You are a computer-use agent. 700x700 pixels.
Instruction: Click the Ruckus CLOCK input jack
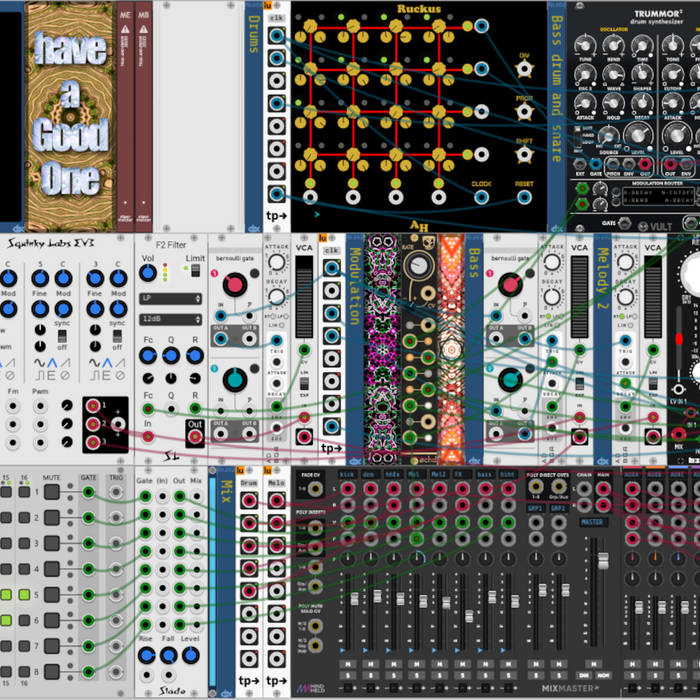click(482, 196)
